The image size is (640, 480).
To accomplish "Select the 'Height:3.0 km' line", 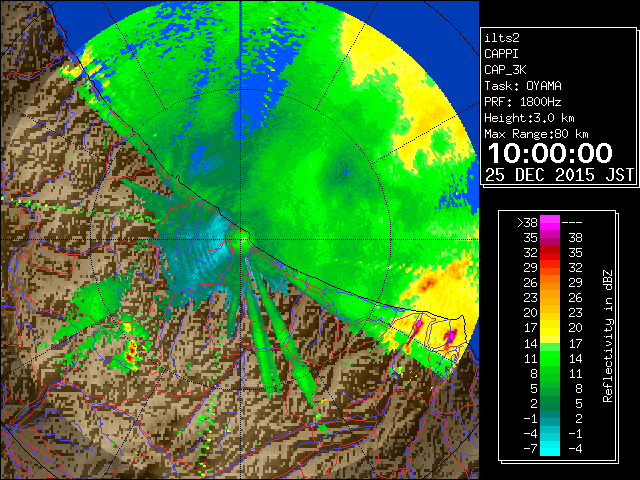I will 529,118.
